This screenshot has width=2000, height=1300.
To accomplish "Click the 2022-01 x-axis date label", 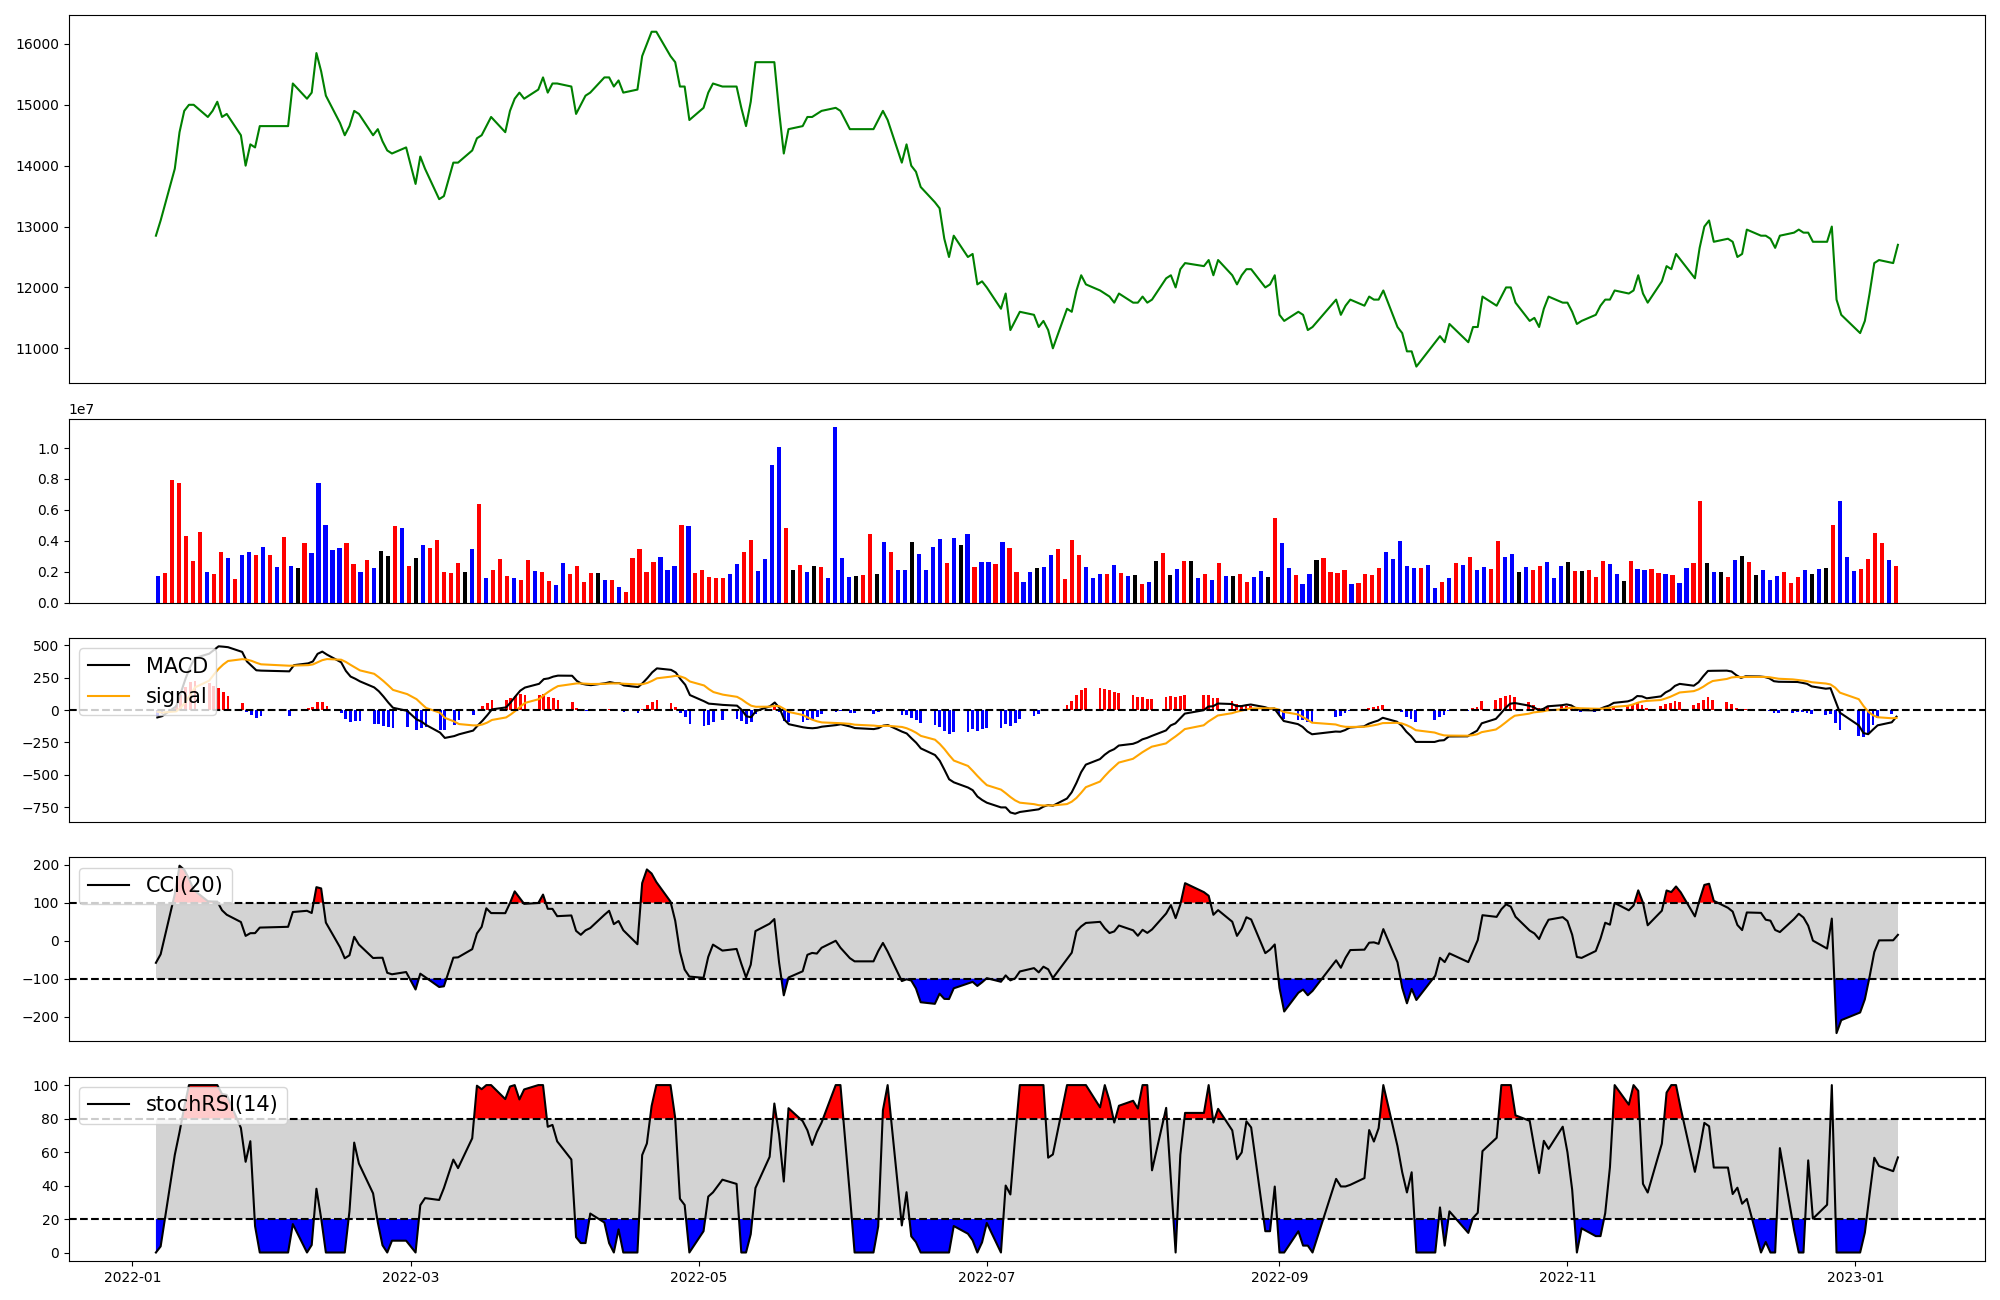I will (x=133, y=1277).
